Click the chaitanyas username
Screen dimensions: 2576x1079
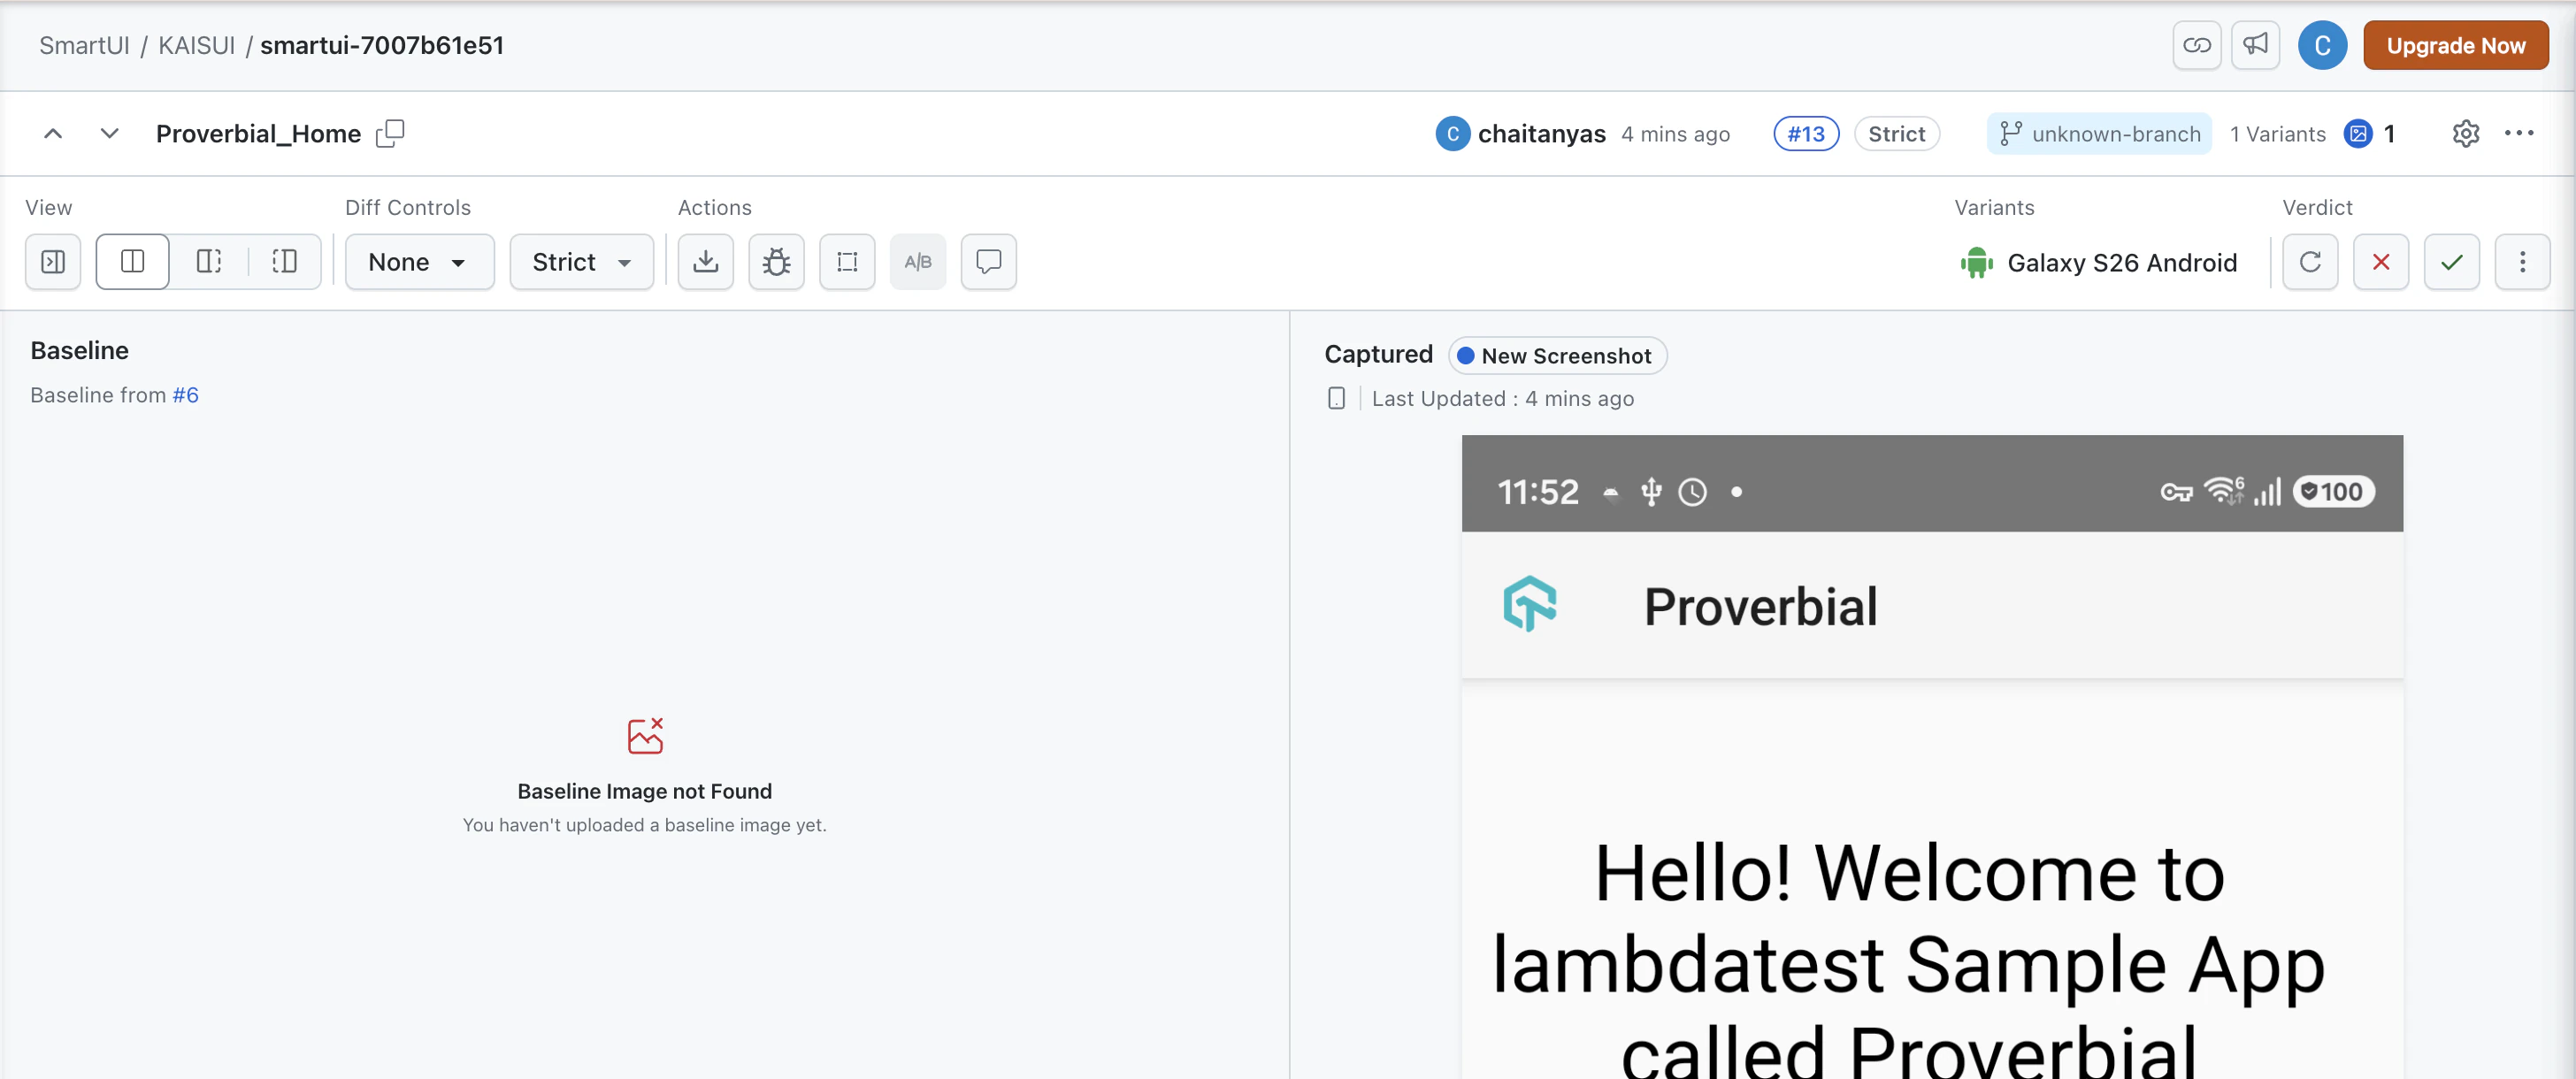click(1541, 134)
